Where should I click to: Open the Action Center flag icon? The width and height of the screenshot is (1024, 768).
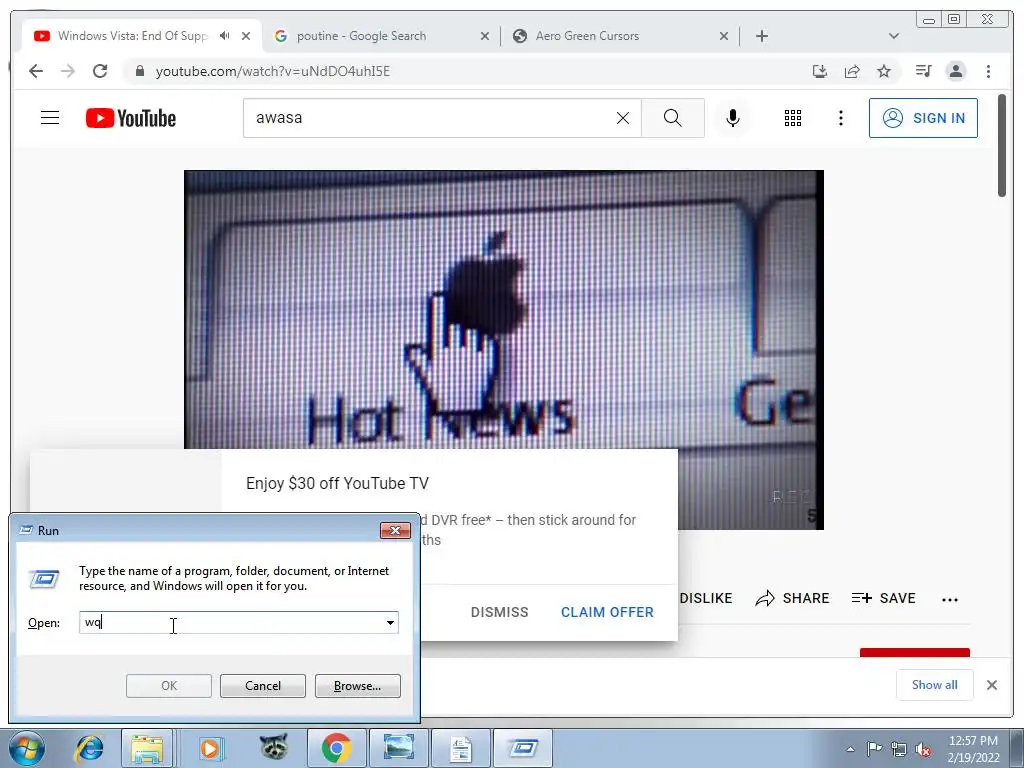(874, 749)
